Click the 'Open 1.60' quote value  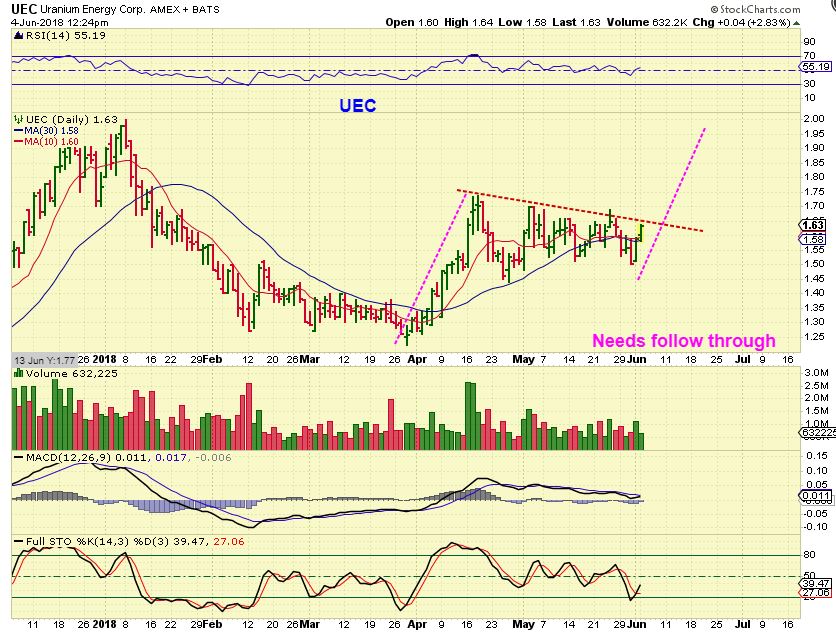[x=412, y=22]
